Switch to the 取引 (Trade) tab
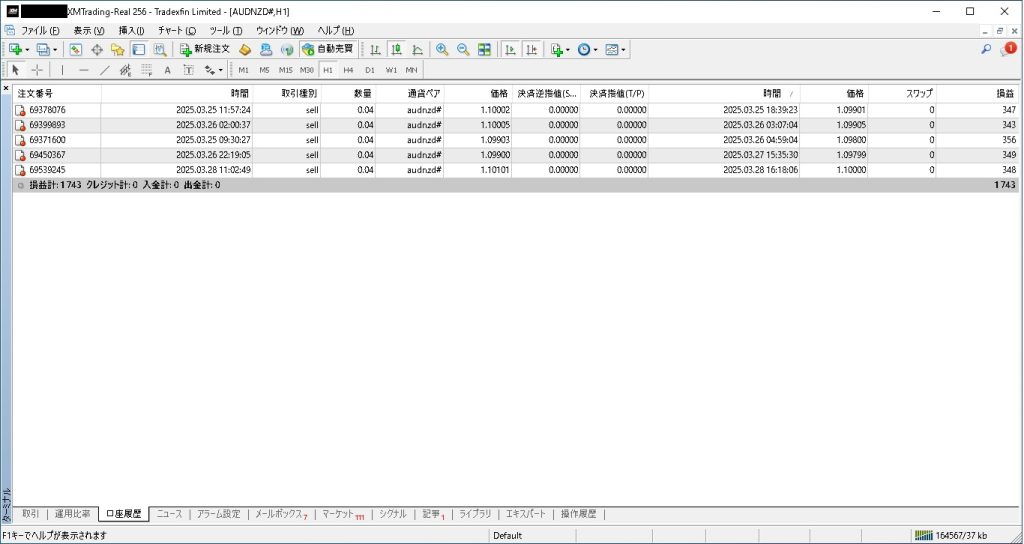This screenshot has height=544, width=1024. tap(30, 514)
